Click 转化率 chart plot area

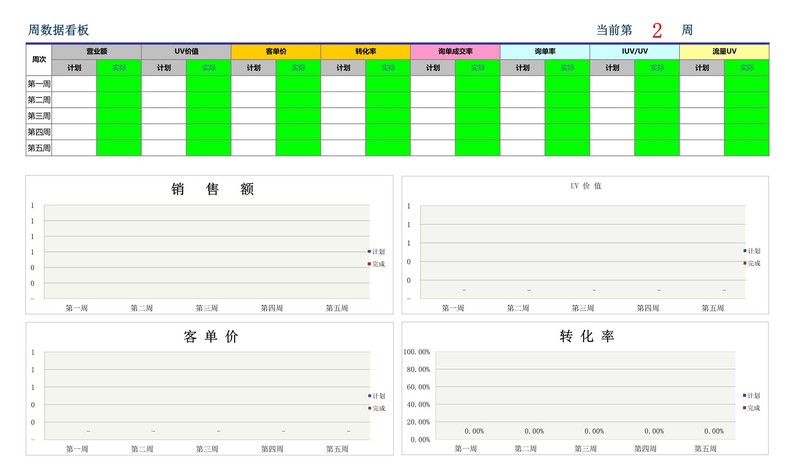(585, 395)
